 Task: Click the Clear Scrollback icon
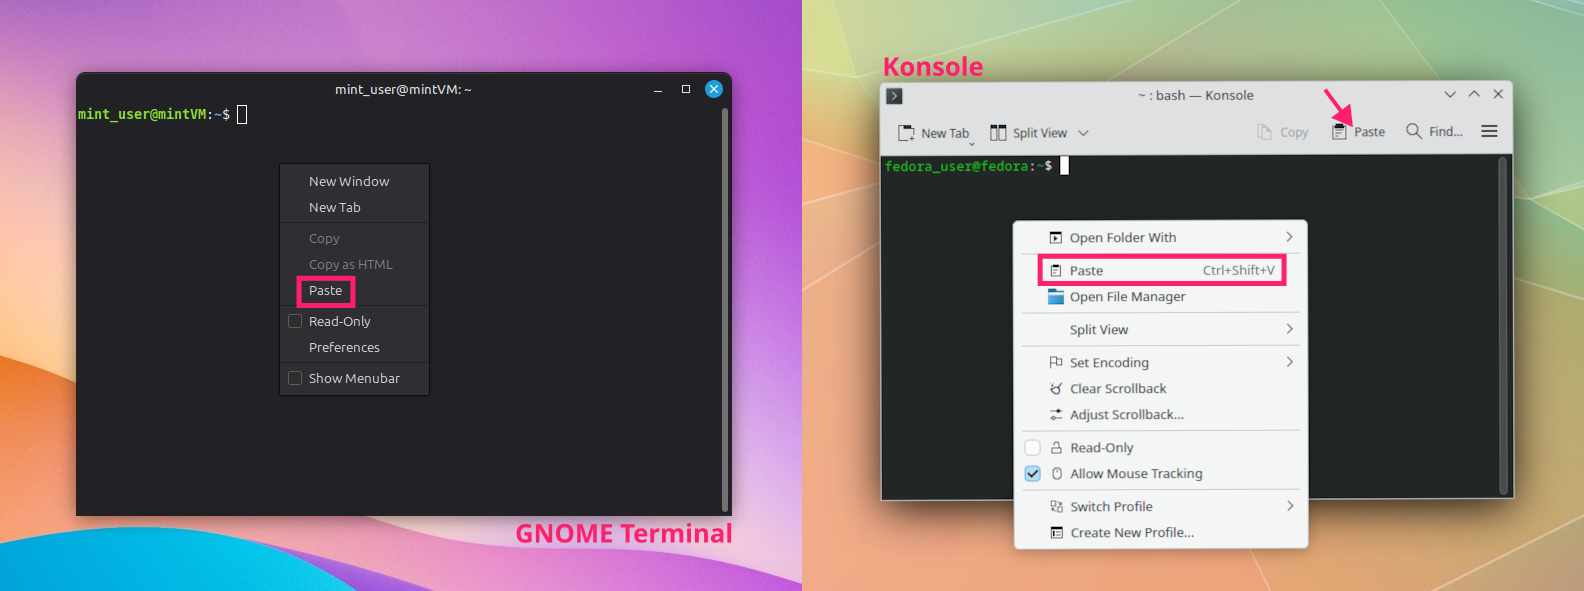[1056, 389]
